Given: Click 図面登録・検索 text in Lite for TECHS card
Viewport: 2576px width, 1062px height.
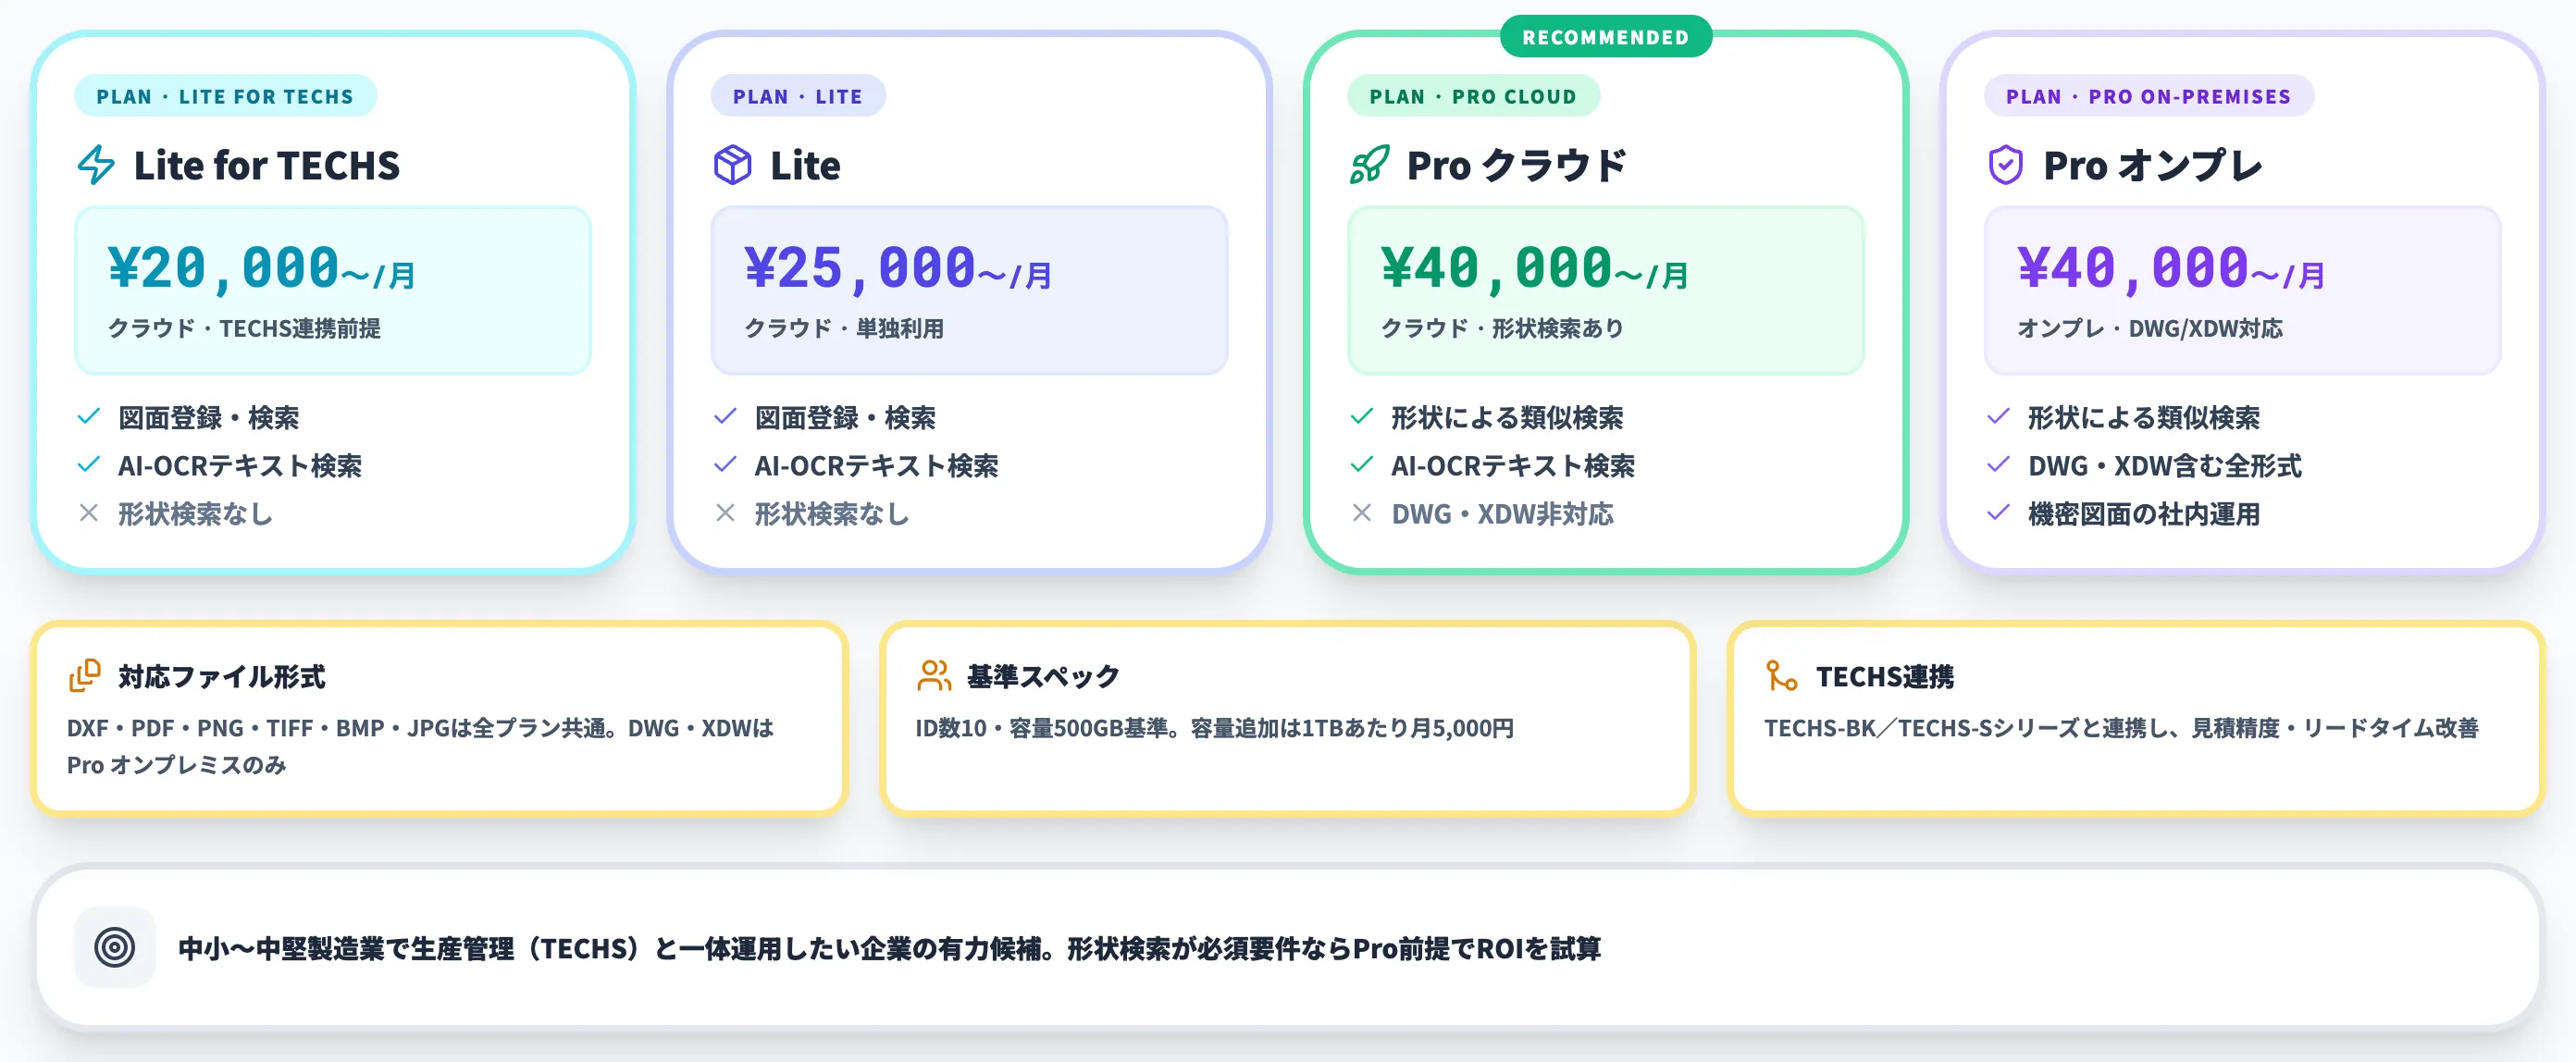Looking at the screenshot, I should (x=209, y=417).
